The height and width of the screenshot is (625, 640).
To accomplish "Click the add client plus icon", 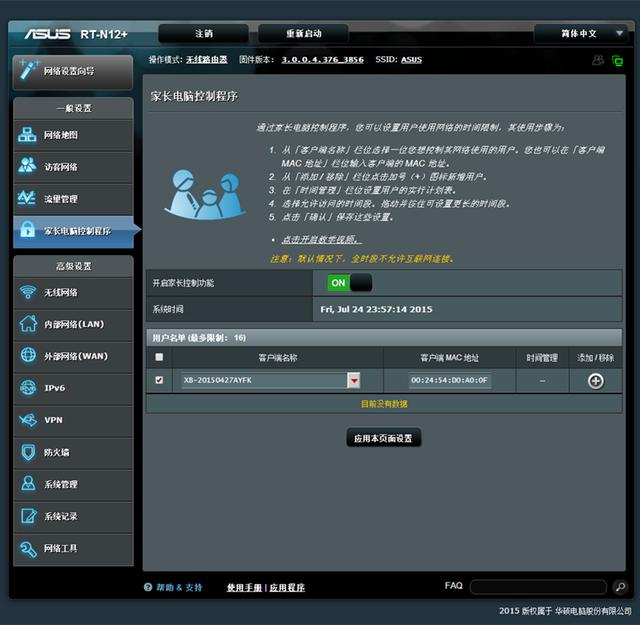I will coord(596,381).
